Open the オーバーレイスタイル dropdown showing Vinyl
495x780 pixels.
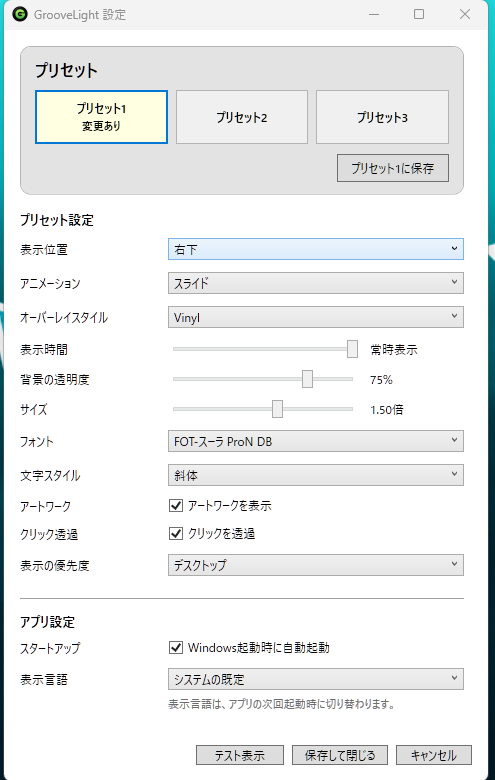(316, 317)
